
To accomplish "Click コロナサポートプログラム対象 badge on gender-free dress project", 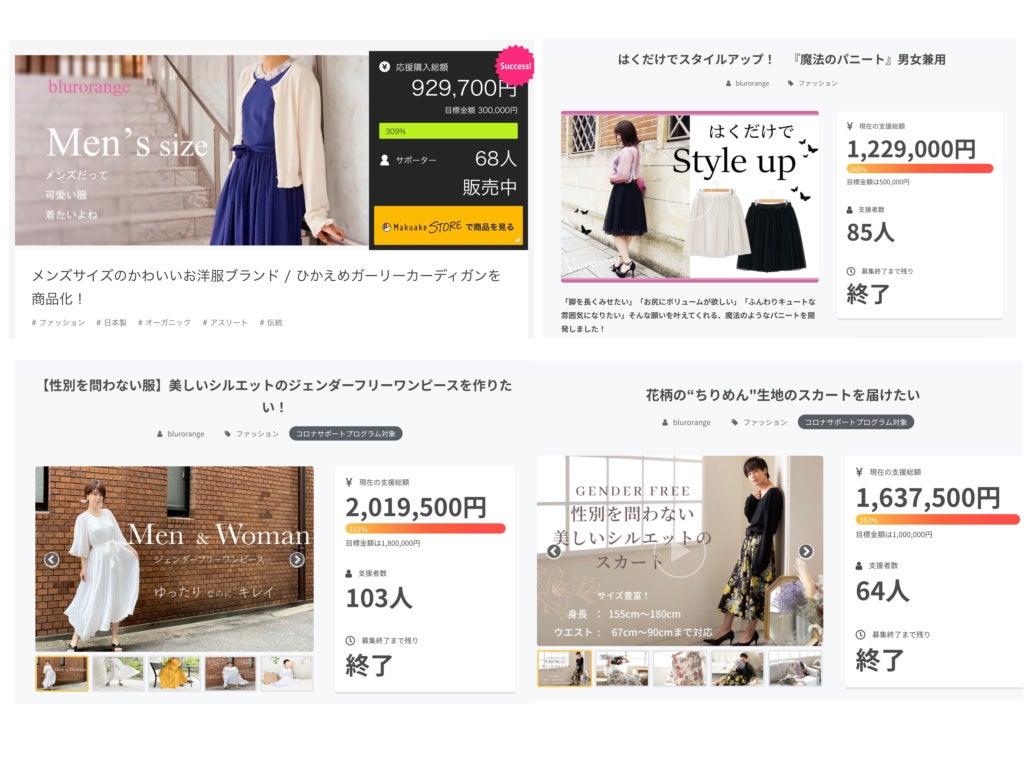I will [345, 434].
